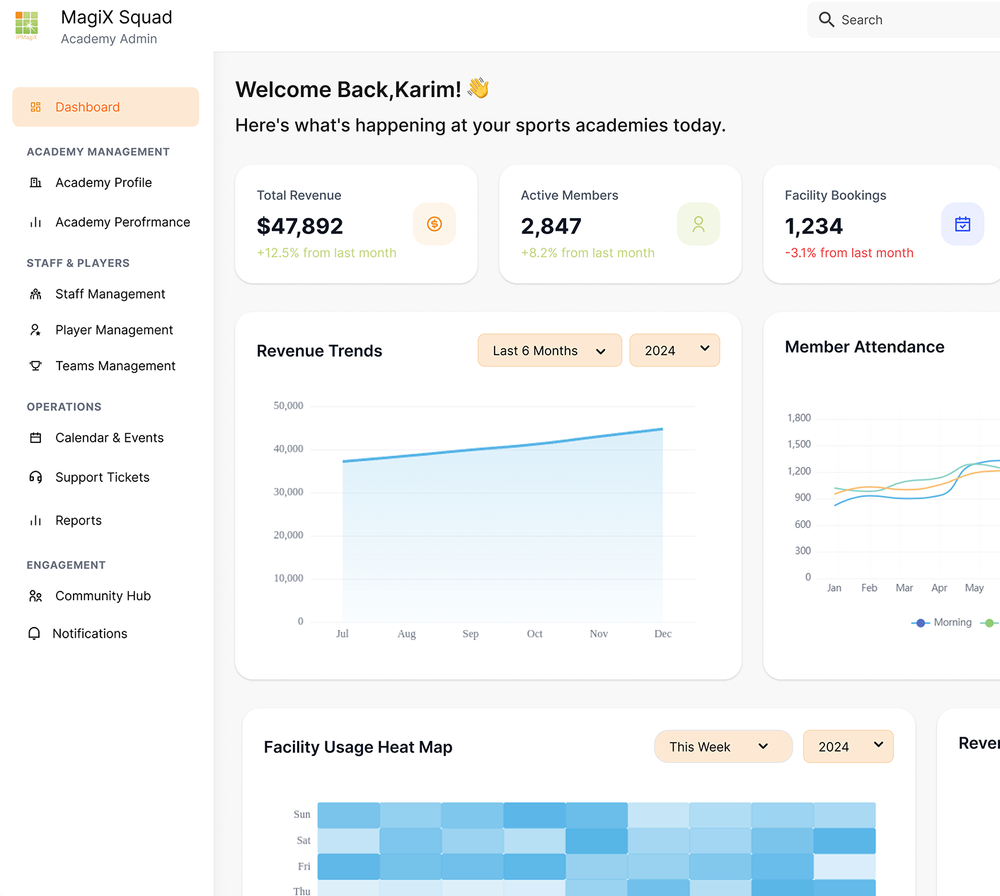Open Player Management page
This screenshot has height=896, width=1000.
coord(114,330)
